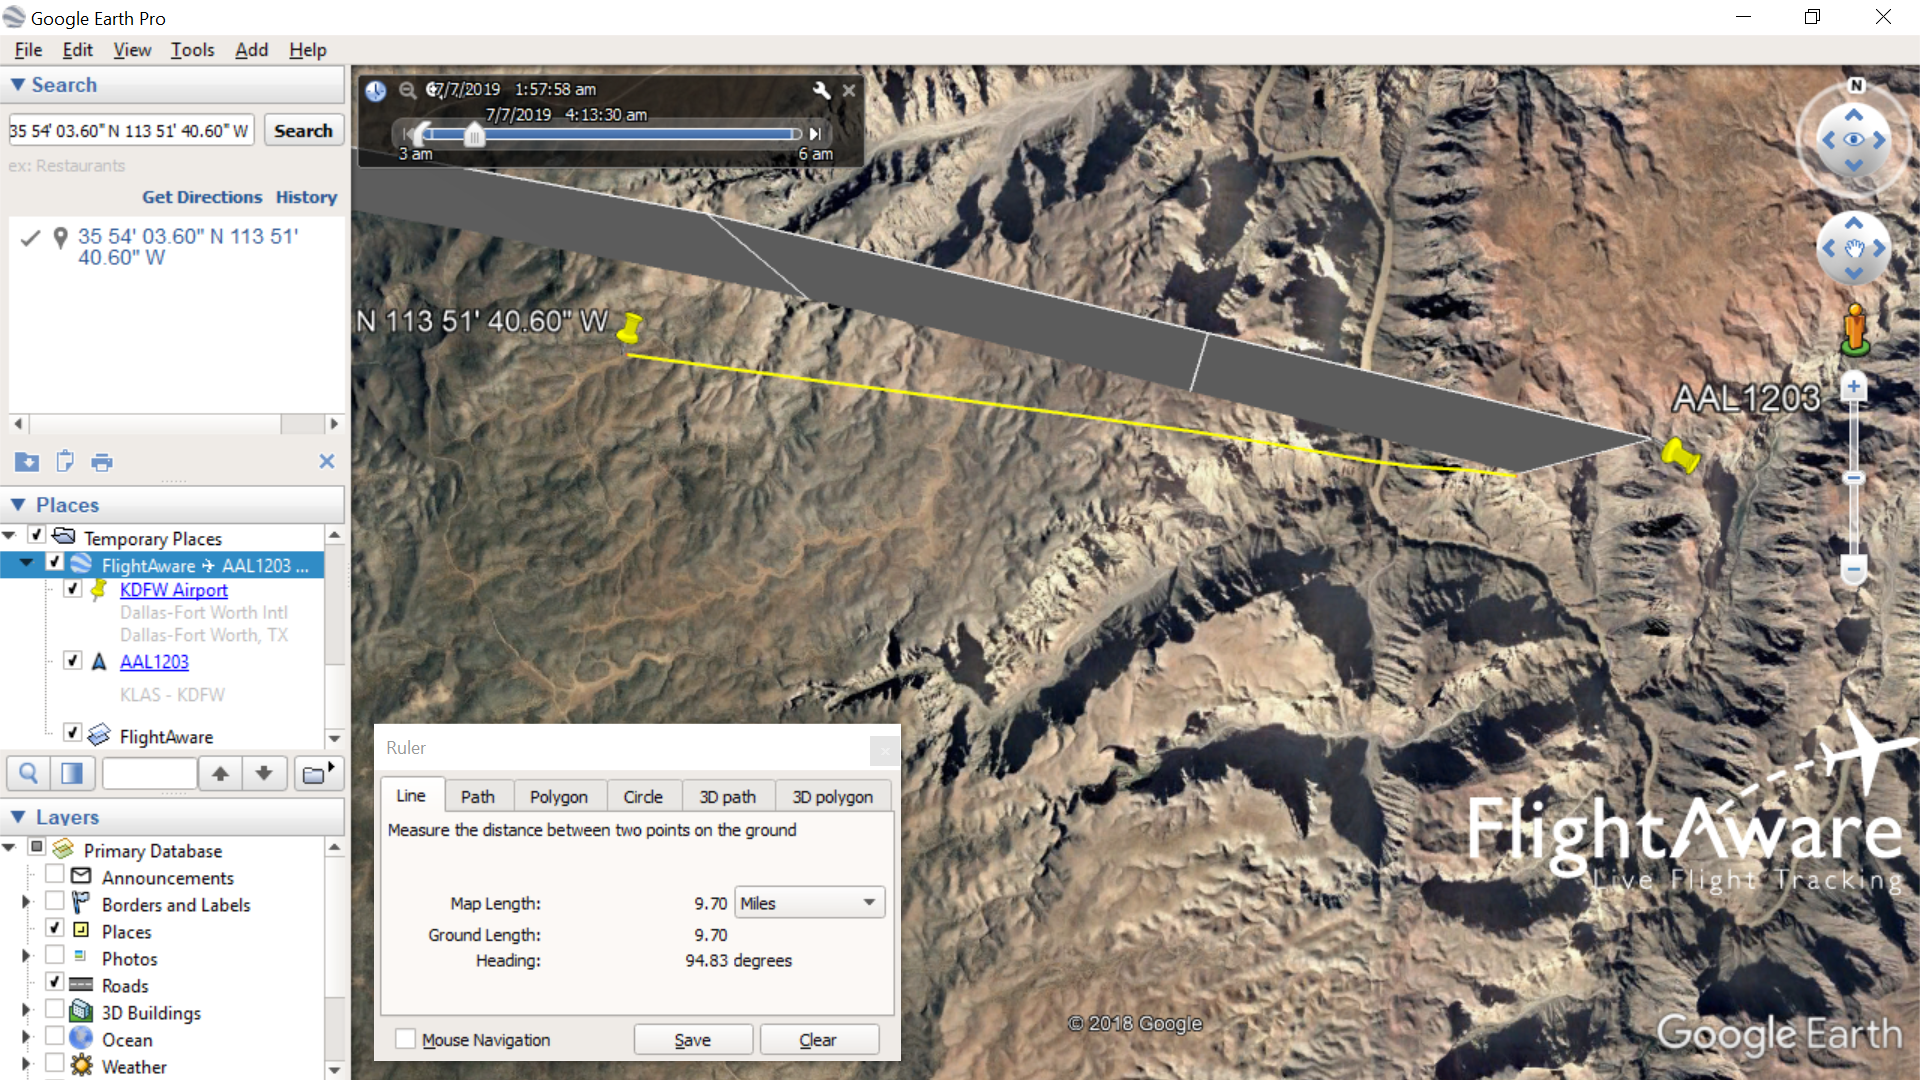Disable the Roads layer checkbox
This screenshot has height=1080, width=1920.
pos(55,983)
